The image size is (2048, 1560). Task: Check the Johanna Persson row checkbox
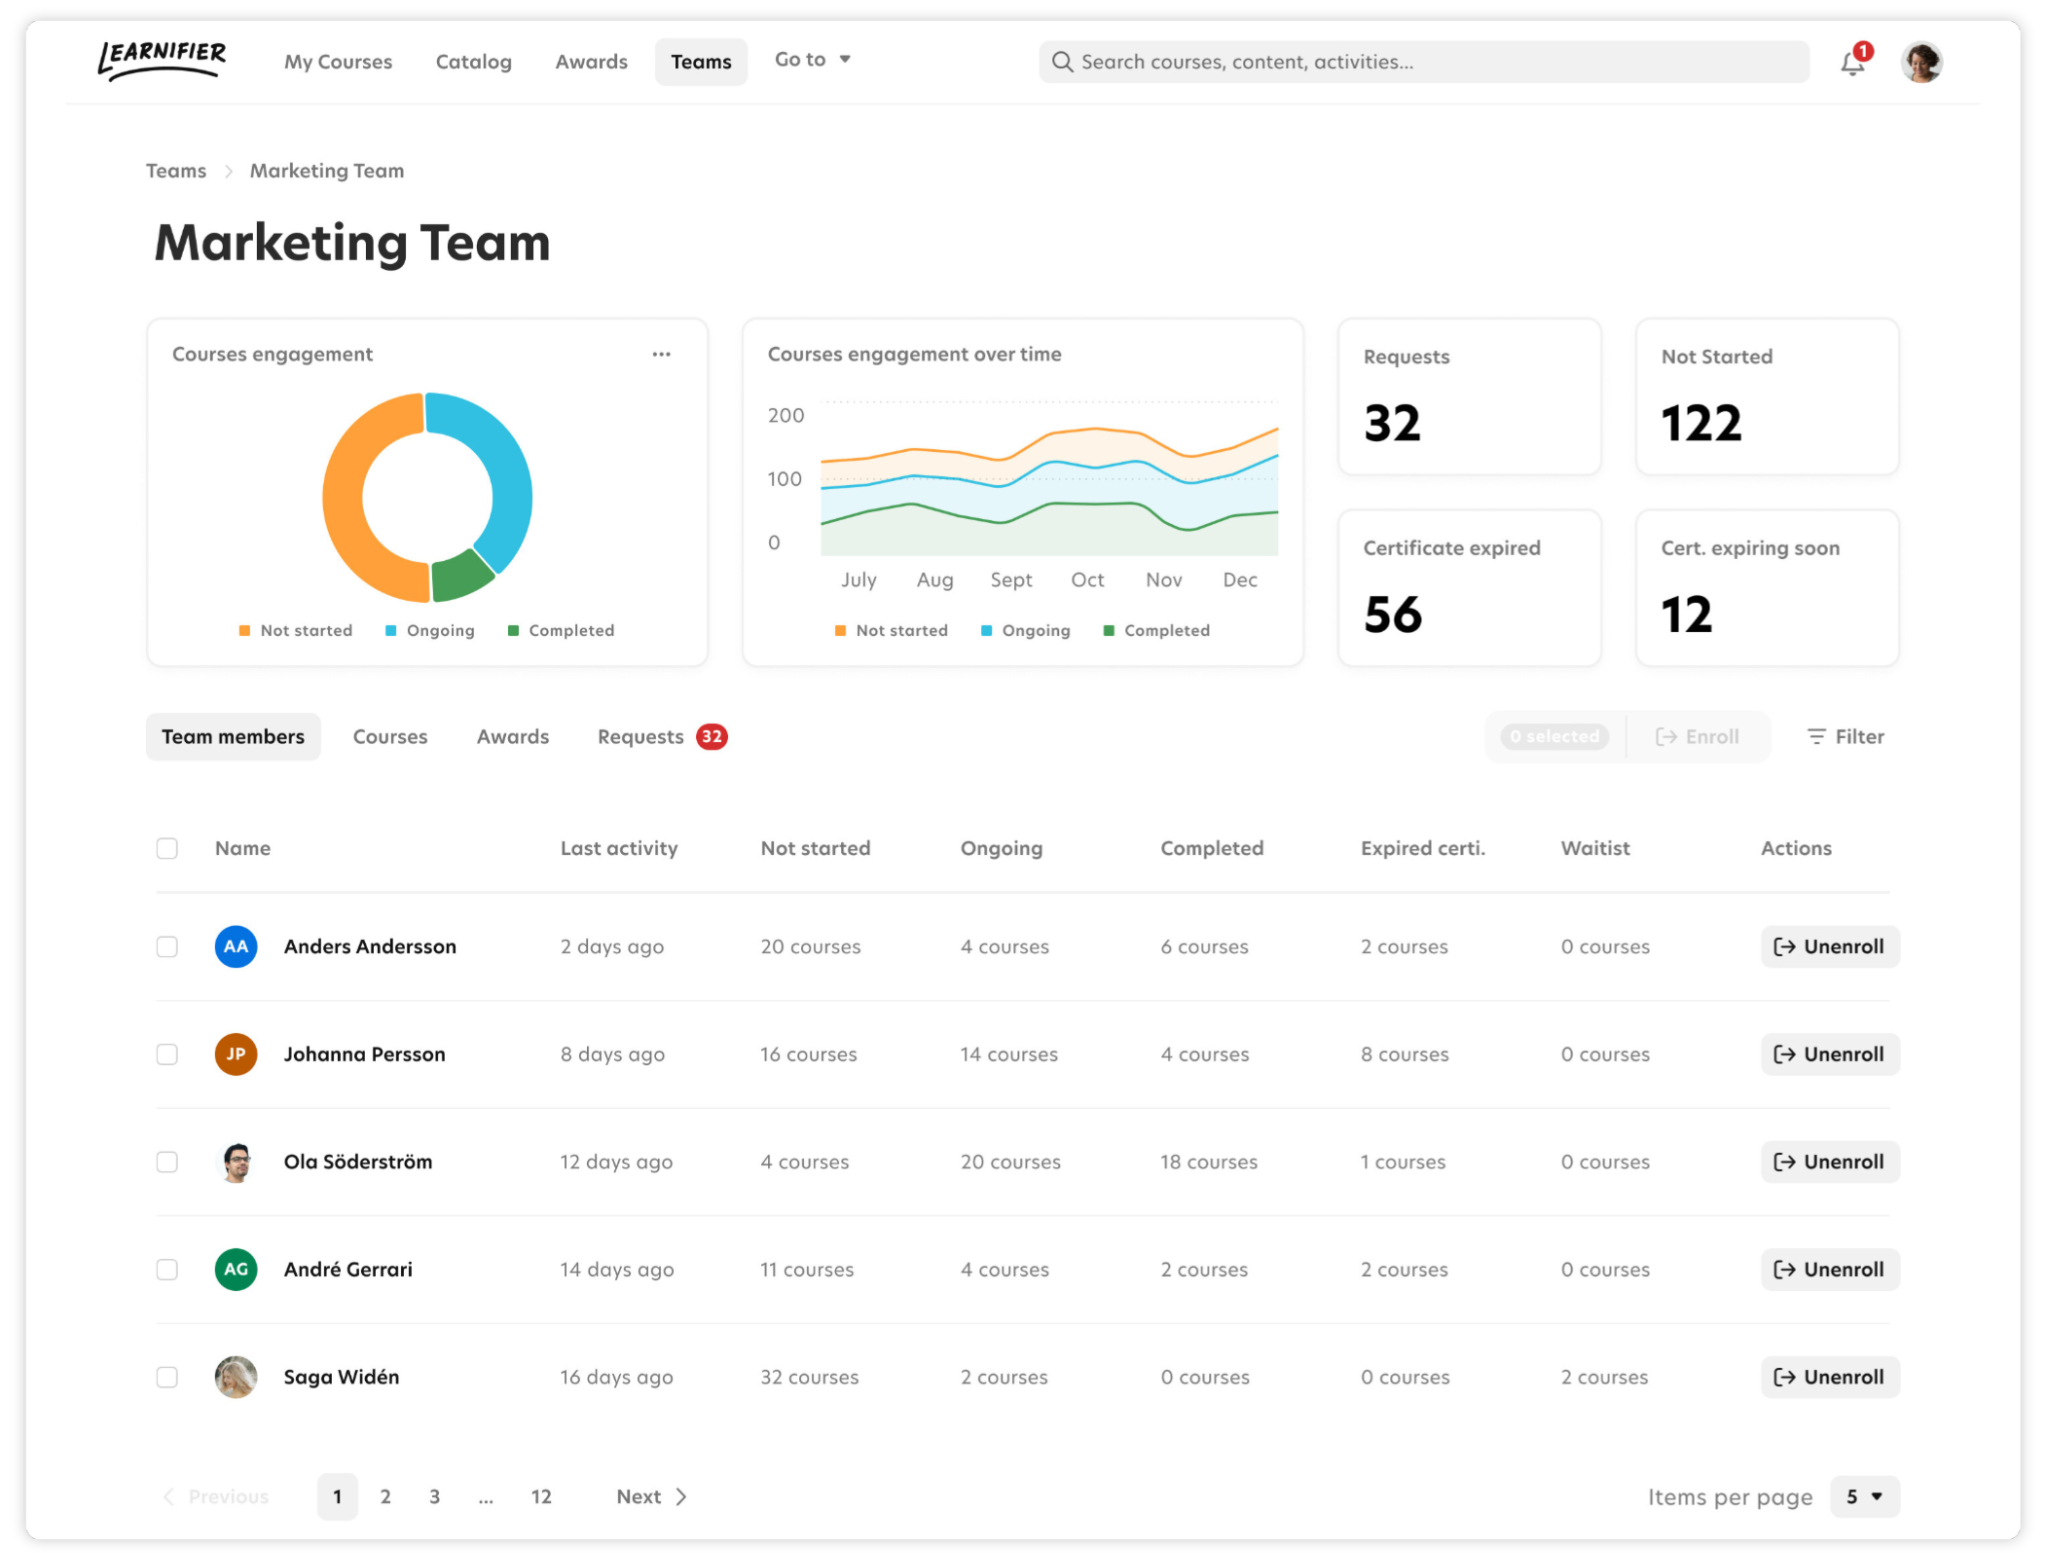point(167,1054)
